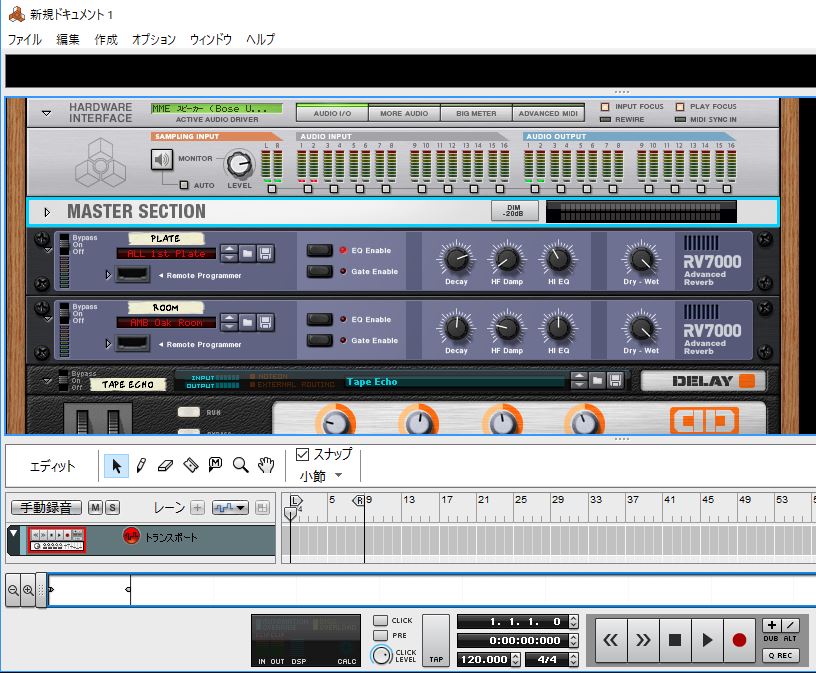
Task: Click the Transport device thumbnail
Action: (x=57, y=540)
